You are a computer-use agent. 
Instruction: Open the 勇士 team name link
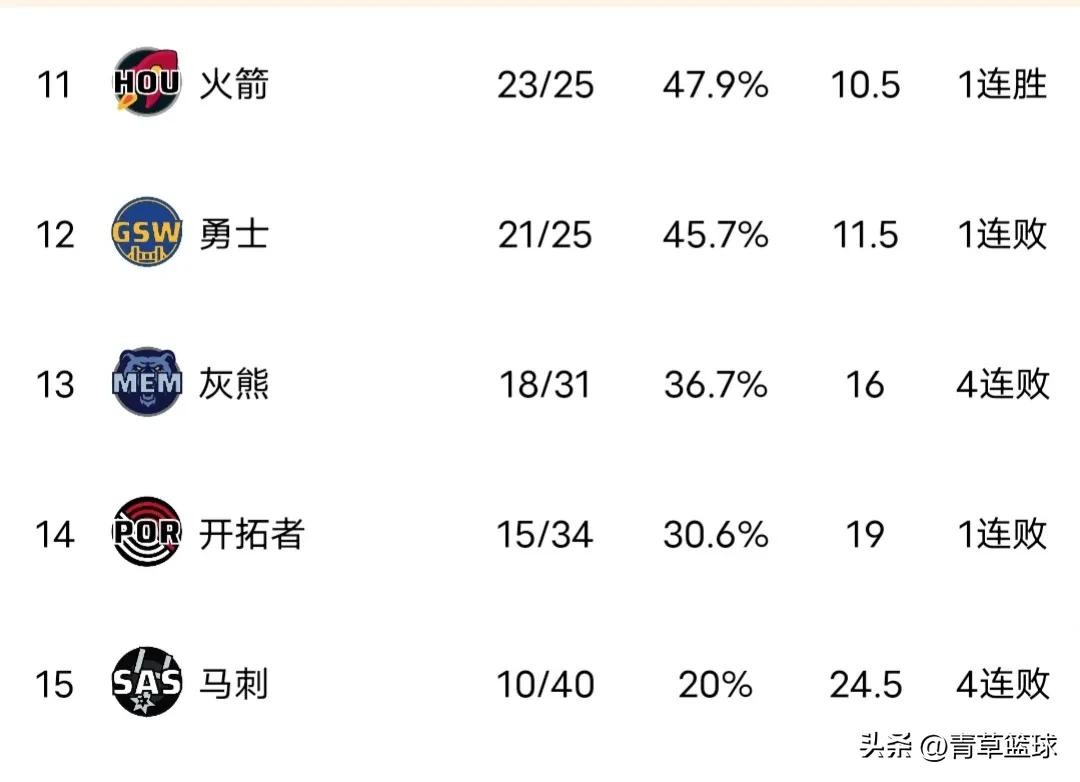click(234, 234)
